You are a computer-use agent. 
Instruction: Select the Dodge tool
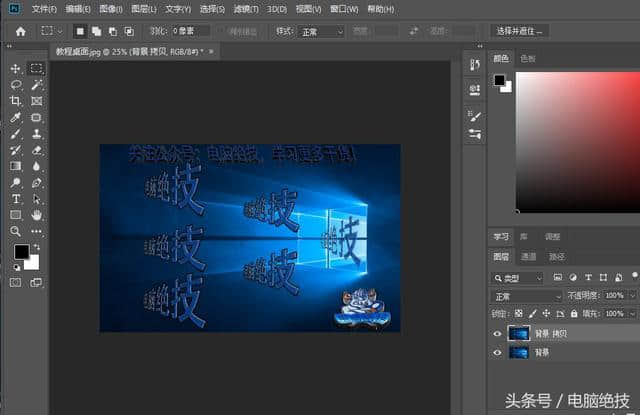point(16,182)
